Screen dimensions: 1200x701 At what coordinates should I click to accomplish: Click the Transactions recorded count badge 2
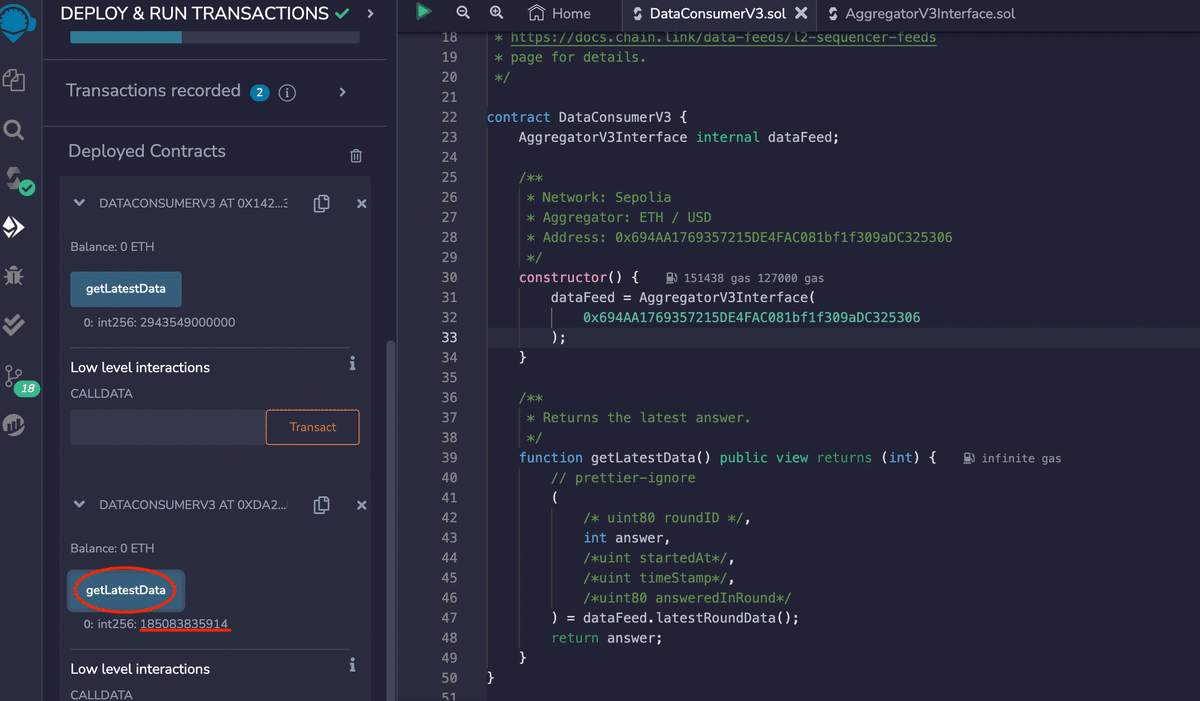tap(259, 92)
